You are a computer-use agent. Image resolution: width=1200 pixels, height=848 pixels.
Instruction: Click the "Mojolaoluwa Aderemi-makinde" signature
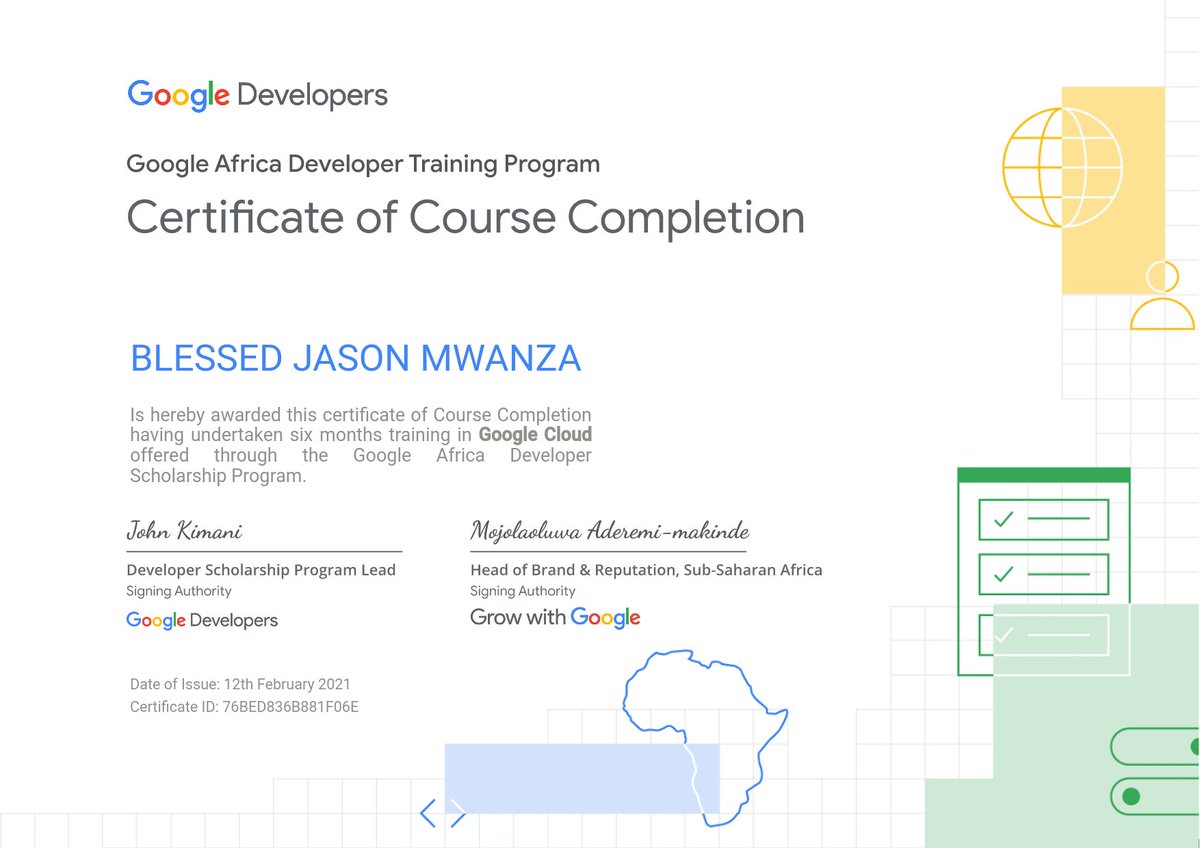pos(610,531)
